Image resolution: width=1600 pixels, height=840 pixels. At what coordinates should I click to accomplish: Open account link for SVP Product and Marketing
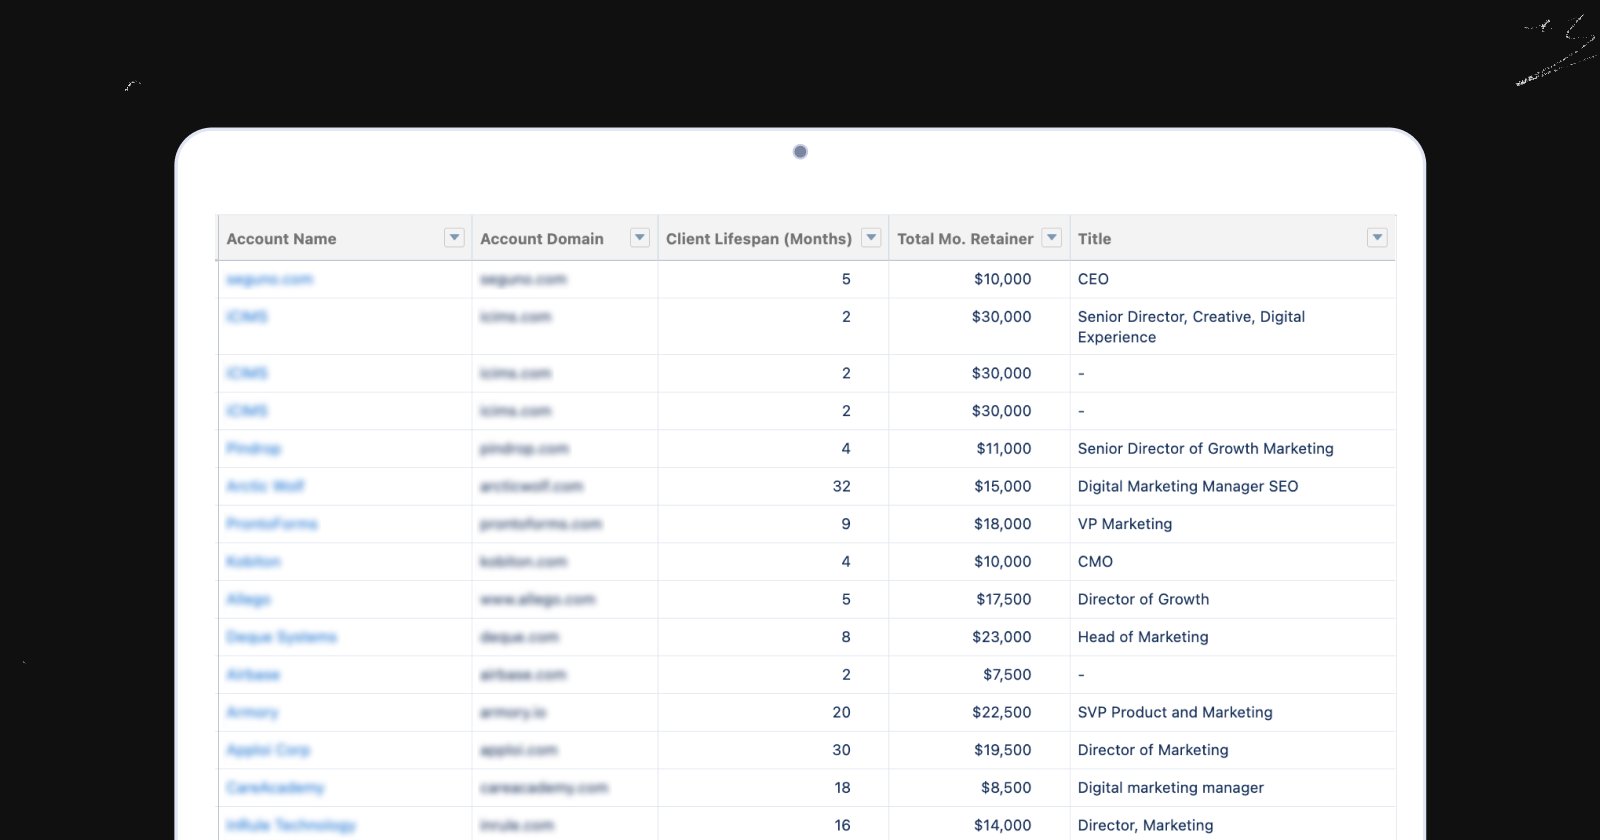pyautogui.click(x=252, y=712)
